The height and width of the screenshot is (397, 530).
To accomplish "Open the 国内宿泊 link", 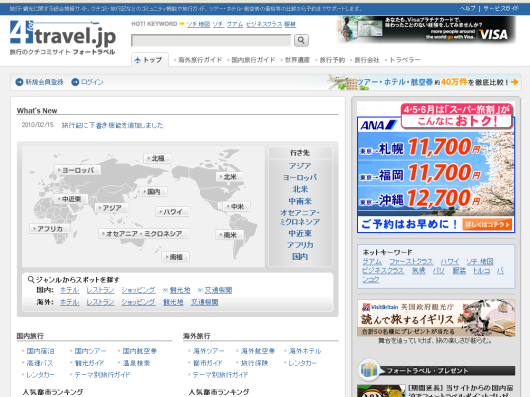I will coord(40,351).
